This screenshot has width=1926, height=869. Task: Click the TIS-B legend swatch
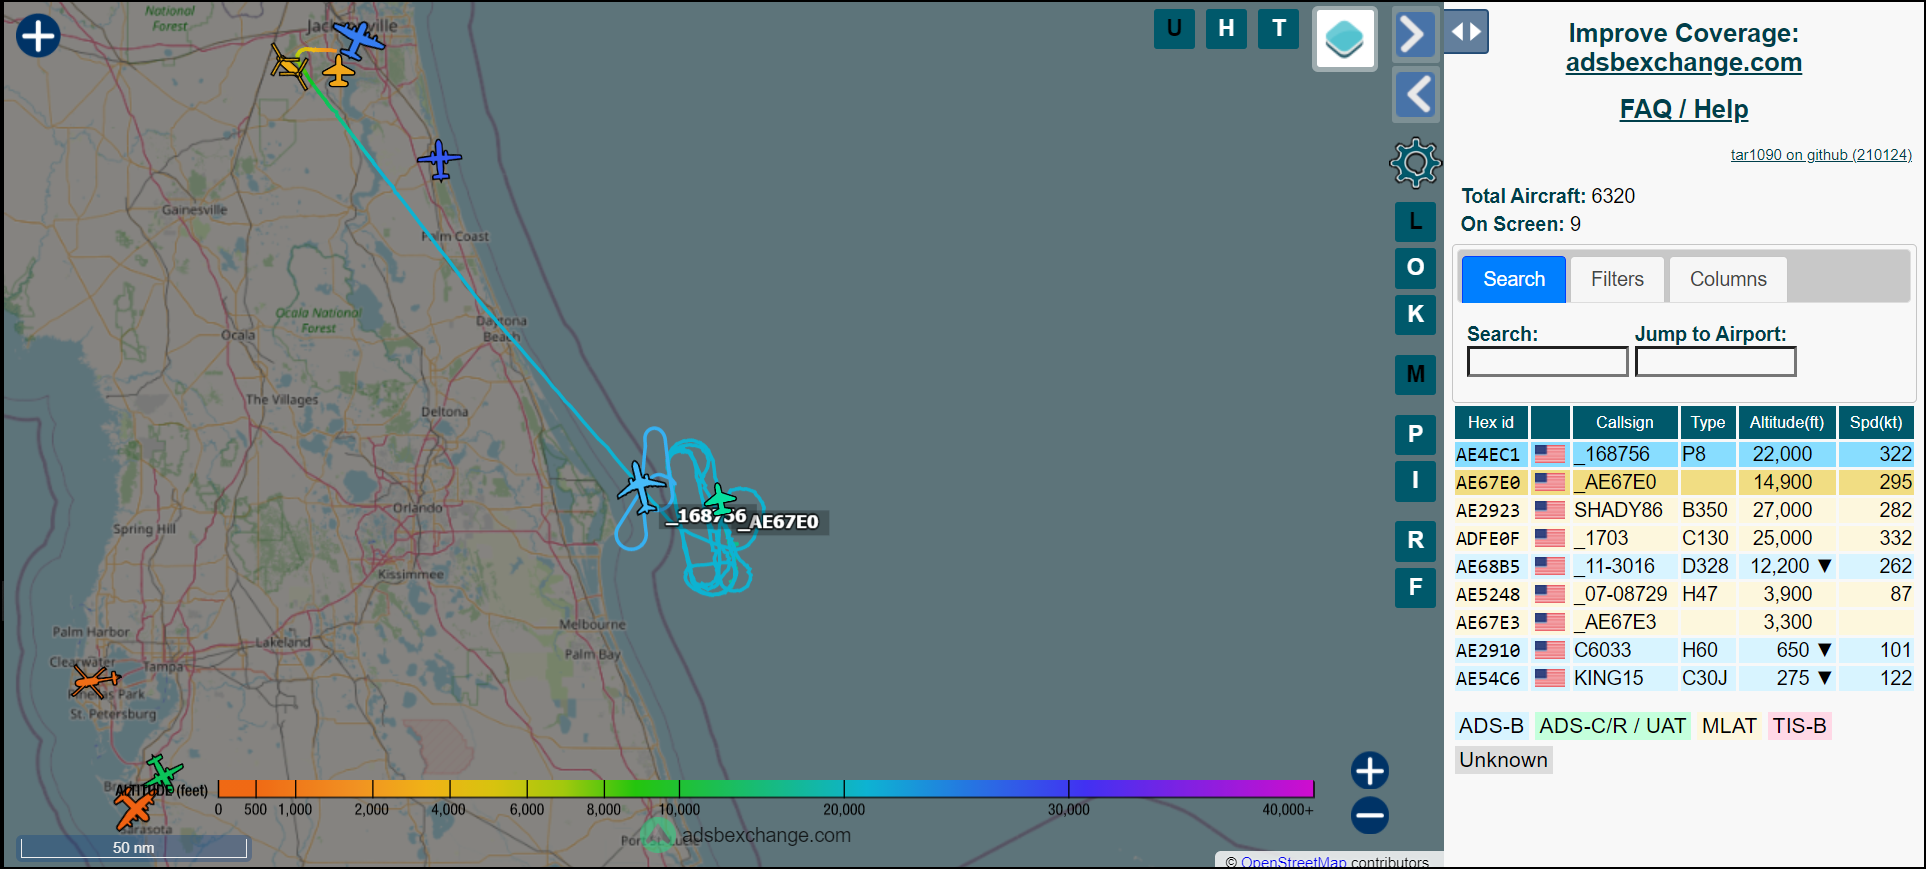tap(1799, 726)
